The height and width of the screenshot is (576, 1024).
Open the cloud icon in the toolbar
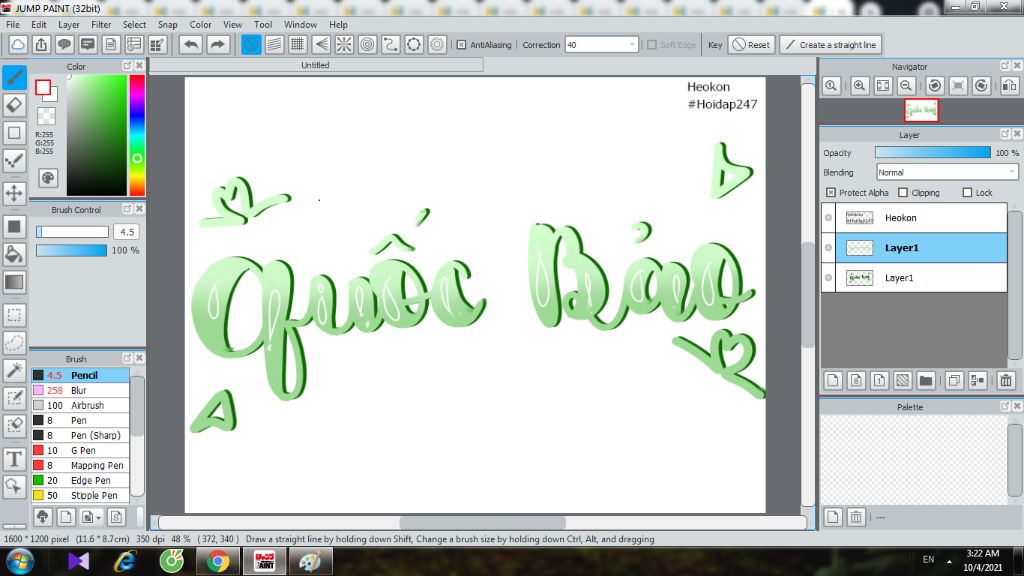coord(18,44)
